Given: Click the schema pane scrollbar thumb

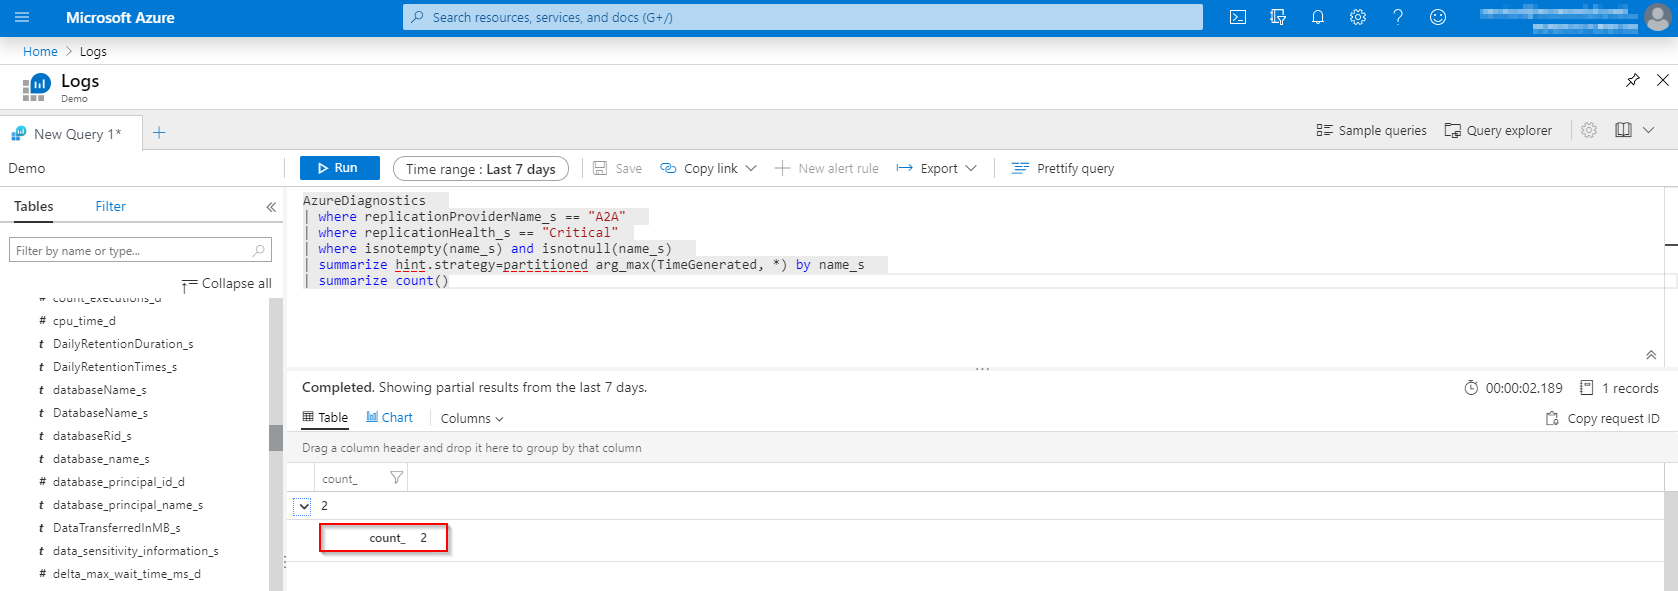Looking at the screenshot, I should coord(275,438).
